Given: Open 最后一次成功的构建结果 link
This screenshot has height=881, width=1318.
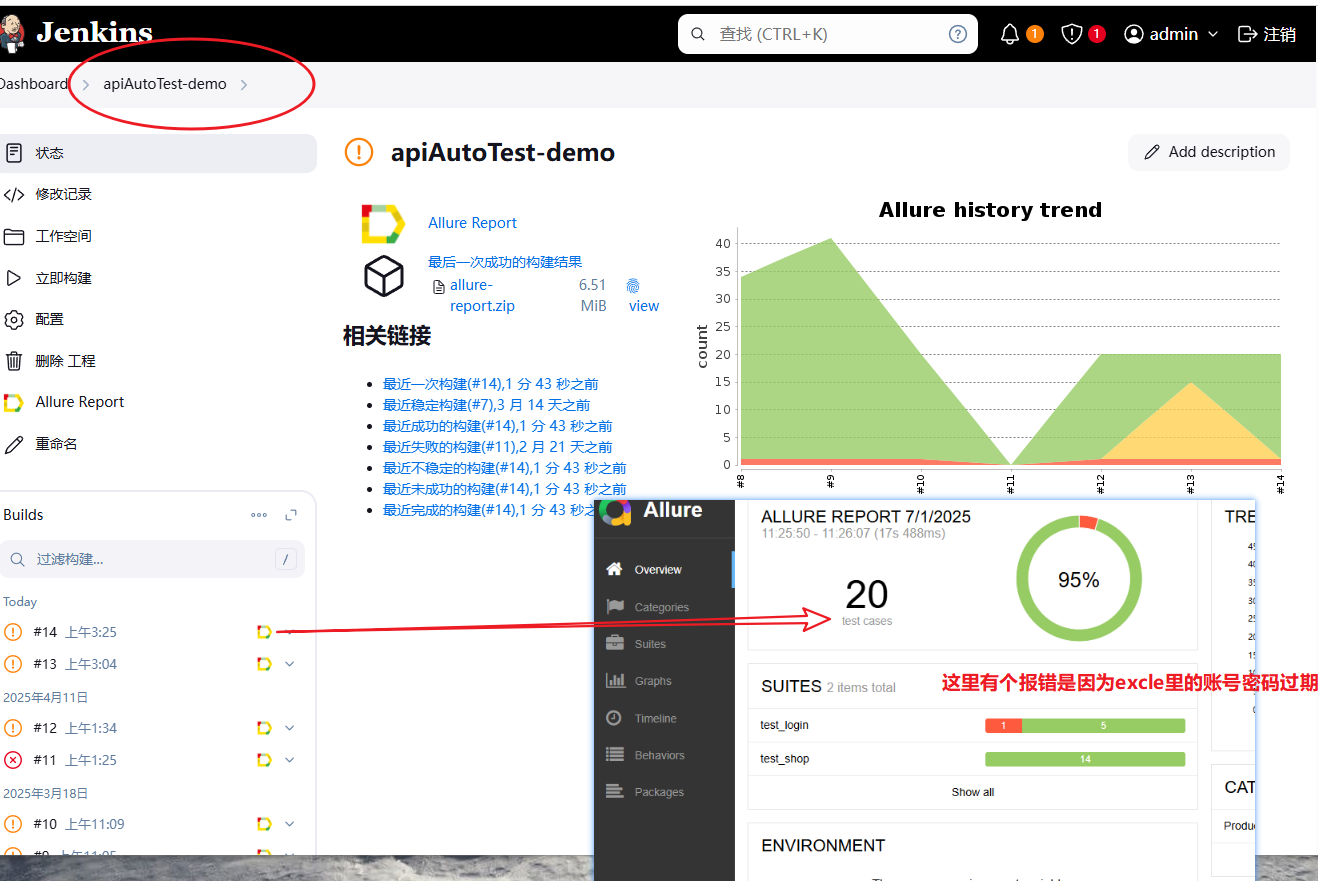Looking at the screenshot, I should tap(505, 262).
